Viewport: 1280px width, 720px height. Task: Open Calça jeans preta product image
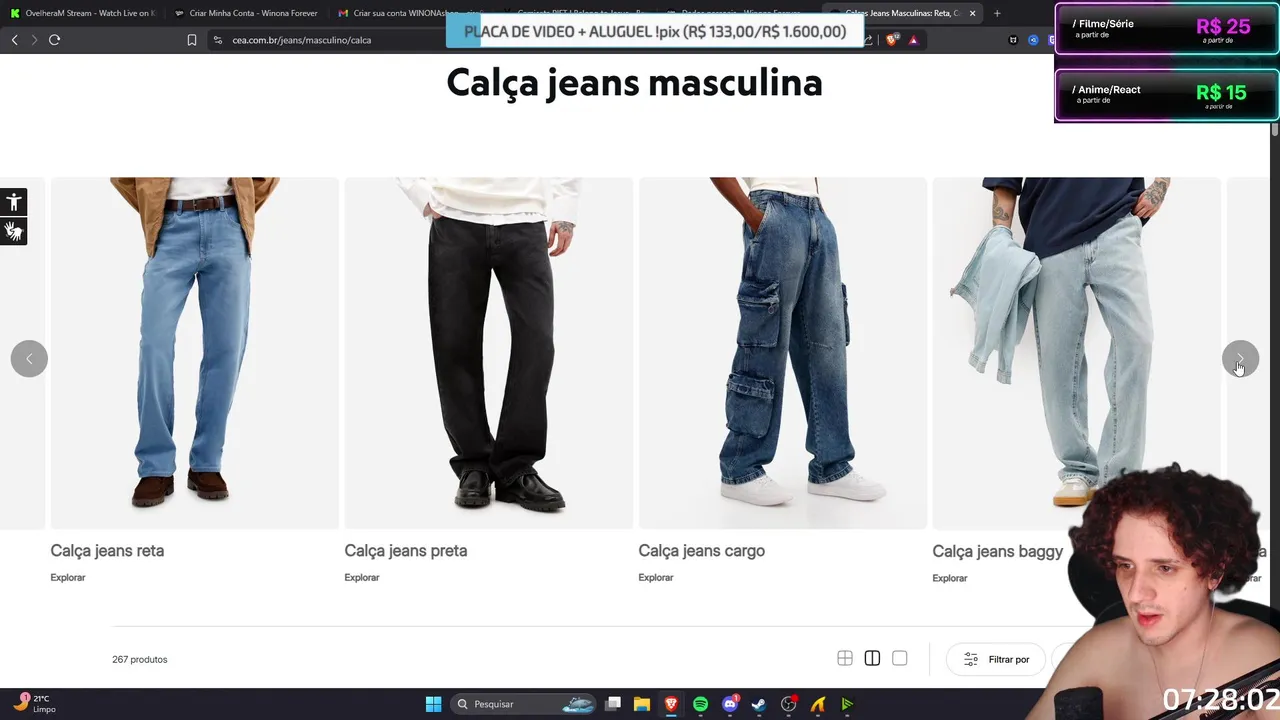click(489, 353)
